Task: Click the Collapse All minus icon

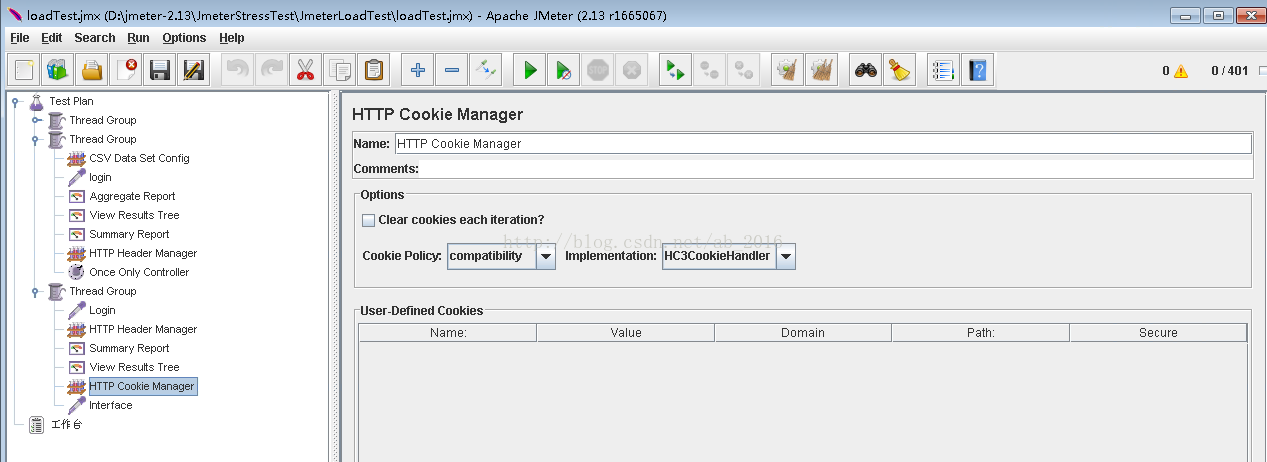Action: (x=451, y=70)
